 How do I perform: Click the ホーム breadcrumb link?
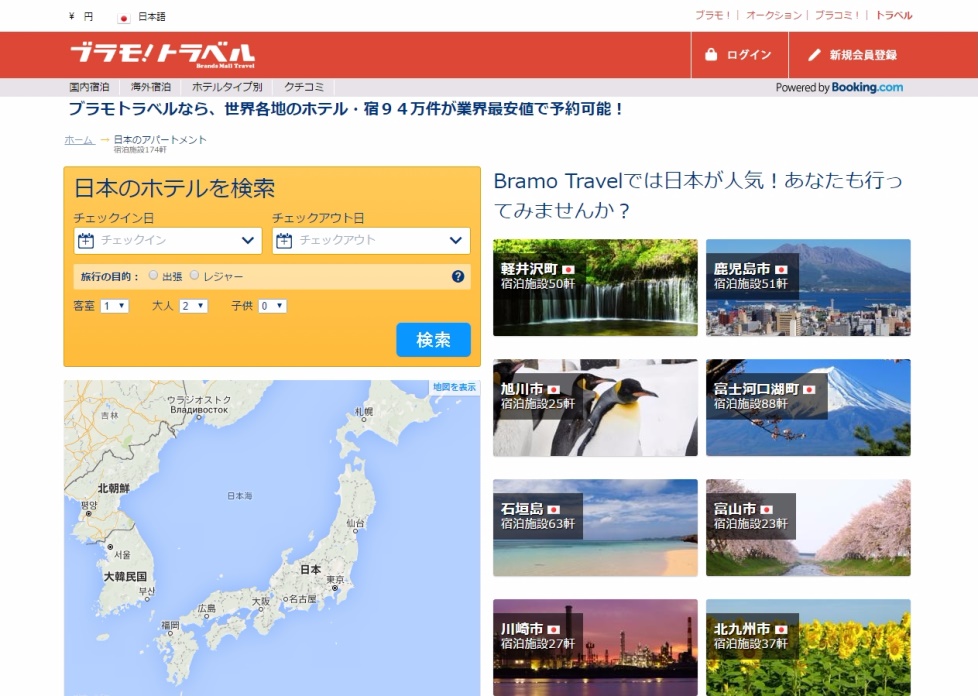click(79, 140)
